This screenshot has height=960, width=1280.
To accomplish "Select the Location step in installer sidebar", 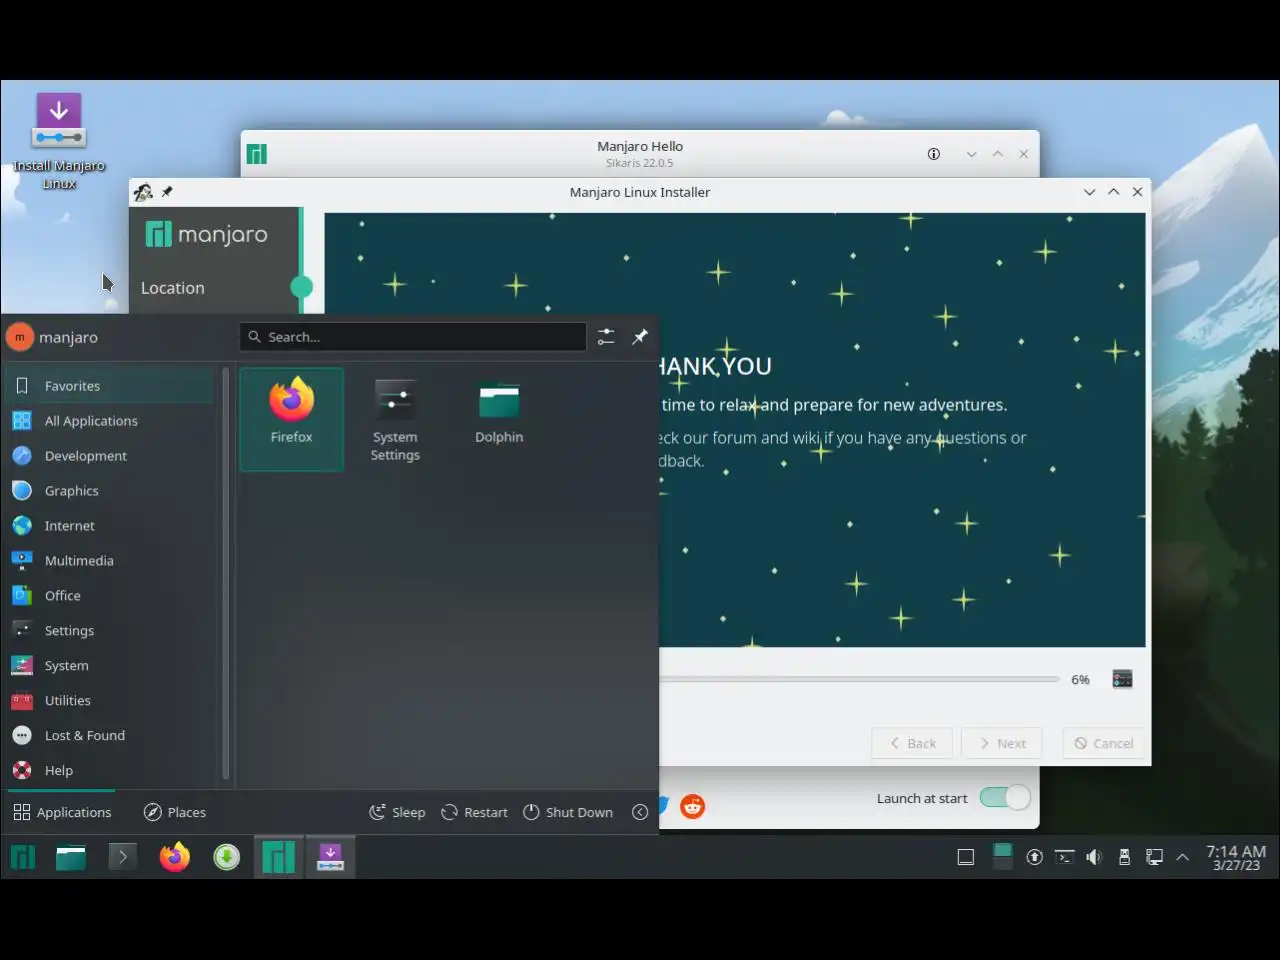I will (172, 288).
